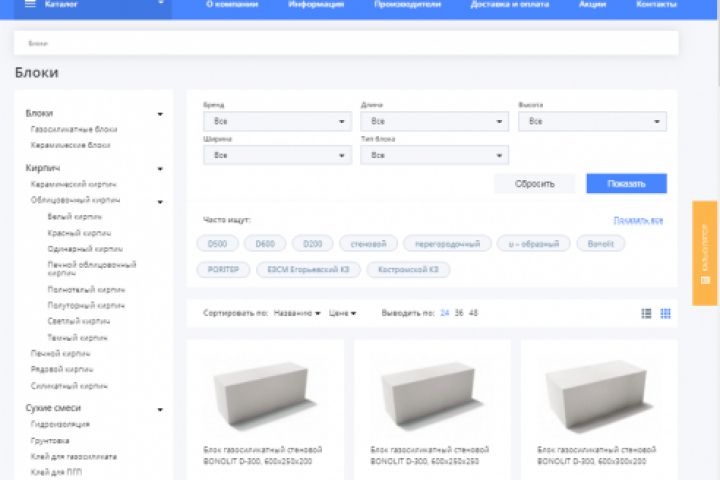Open Доставка и оплата menu item
The width and height of the screenshot is (720, 480).
[510, 4]
